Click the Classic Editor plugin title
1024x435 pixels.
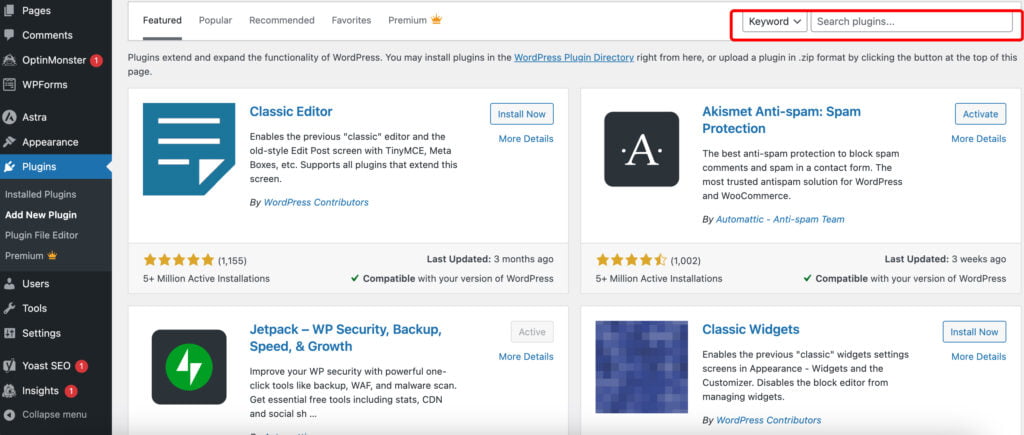click(x=291, y=112)
